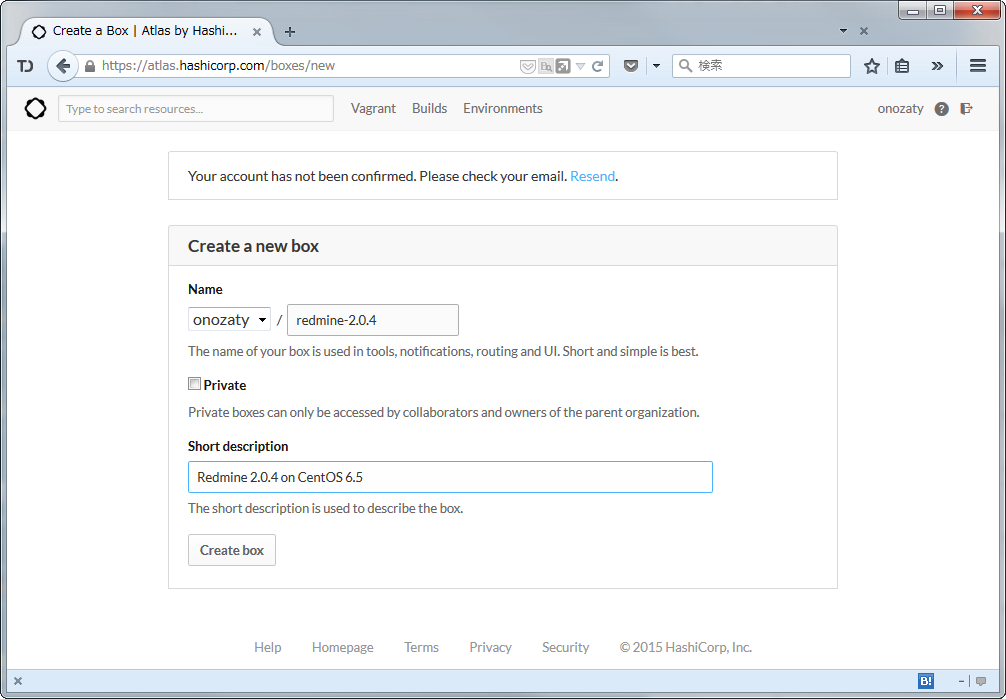The width and height of the screenshot is (1006, 699).
Task: Click the Resend confirmation link
Action: click(592, 176)
